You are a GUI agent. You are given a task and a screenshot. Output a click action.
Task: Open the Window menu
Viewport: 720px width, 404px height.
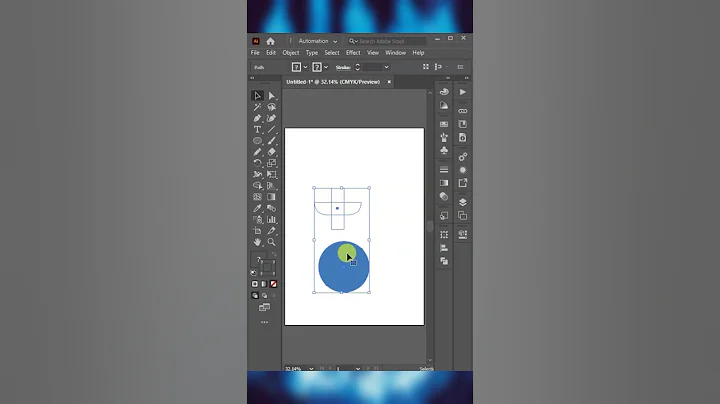tap(395, 53)
